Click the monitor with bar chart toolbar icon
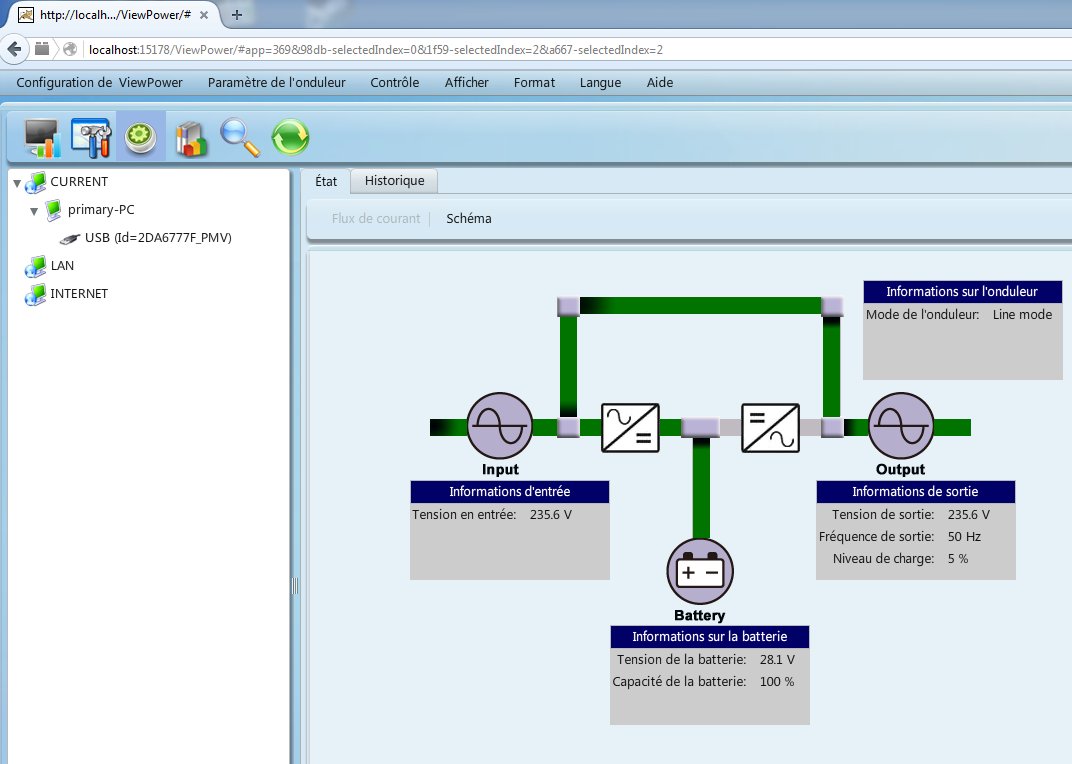Viewport: 1072px width, 764px height. tap(42, 137)
